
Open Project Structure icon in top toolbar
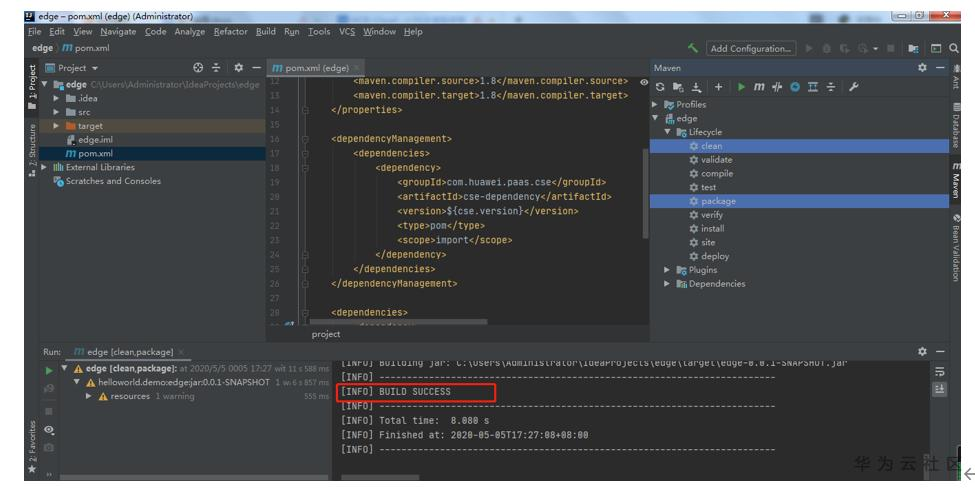pos(913,48)
